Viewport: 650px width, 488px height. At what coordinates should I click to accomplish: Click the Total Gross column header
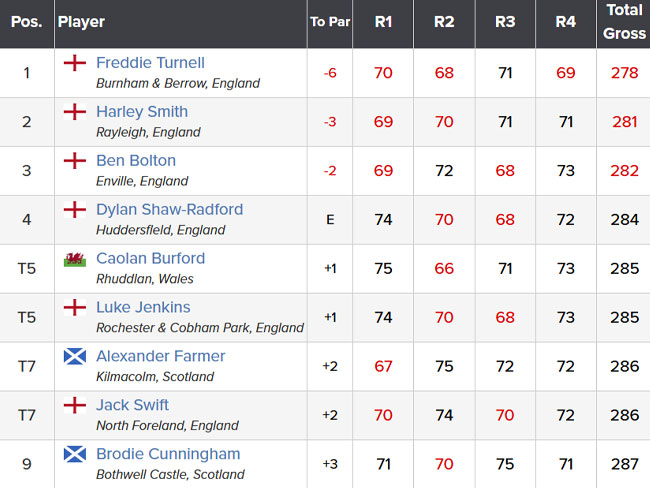(x=624, y=22)
